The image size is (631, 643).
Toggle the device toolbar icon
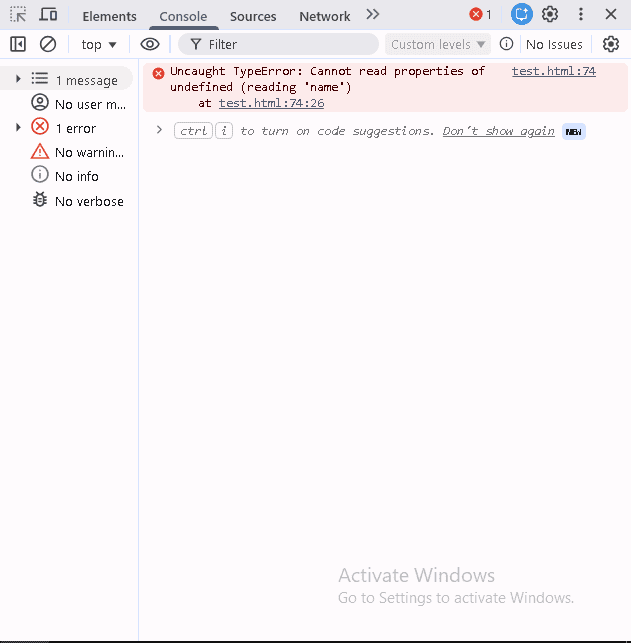(48, 15)
